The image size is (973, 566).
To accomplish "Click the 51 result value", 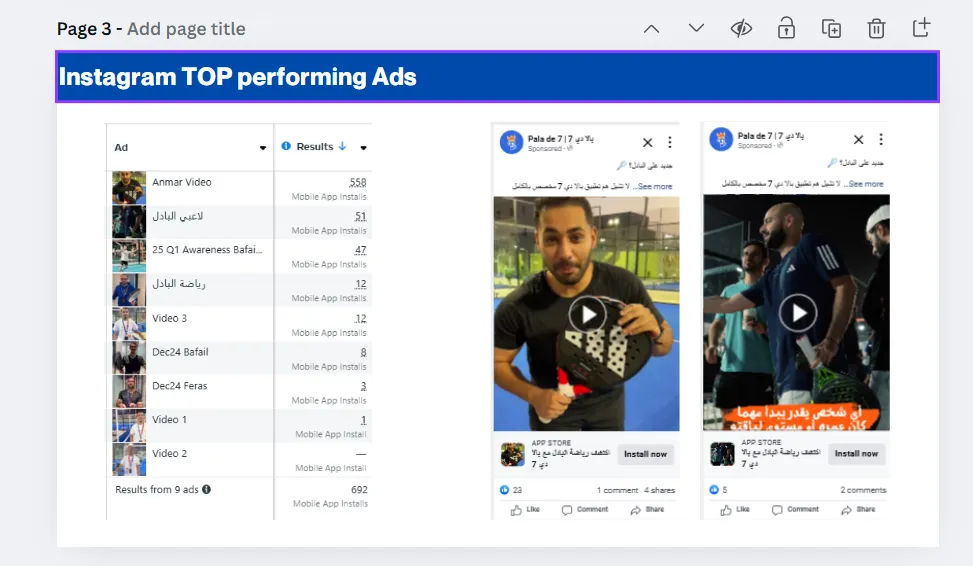I will [361, 216].
